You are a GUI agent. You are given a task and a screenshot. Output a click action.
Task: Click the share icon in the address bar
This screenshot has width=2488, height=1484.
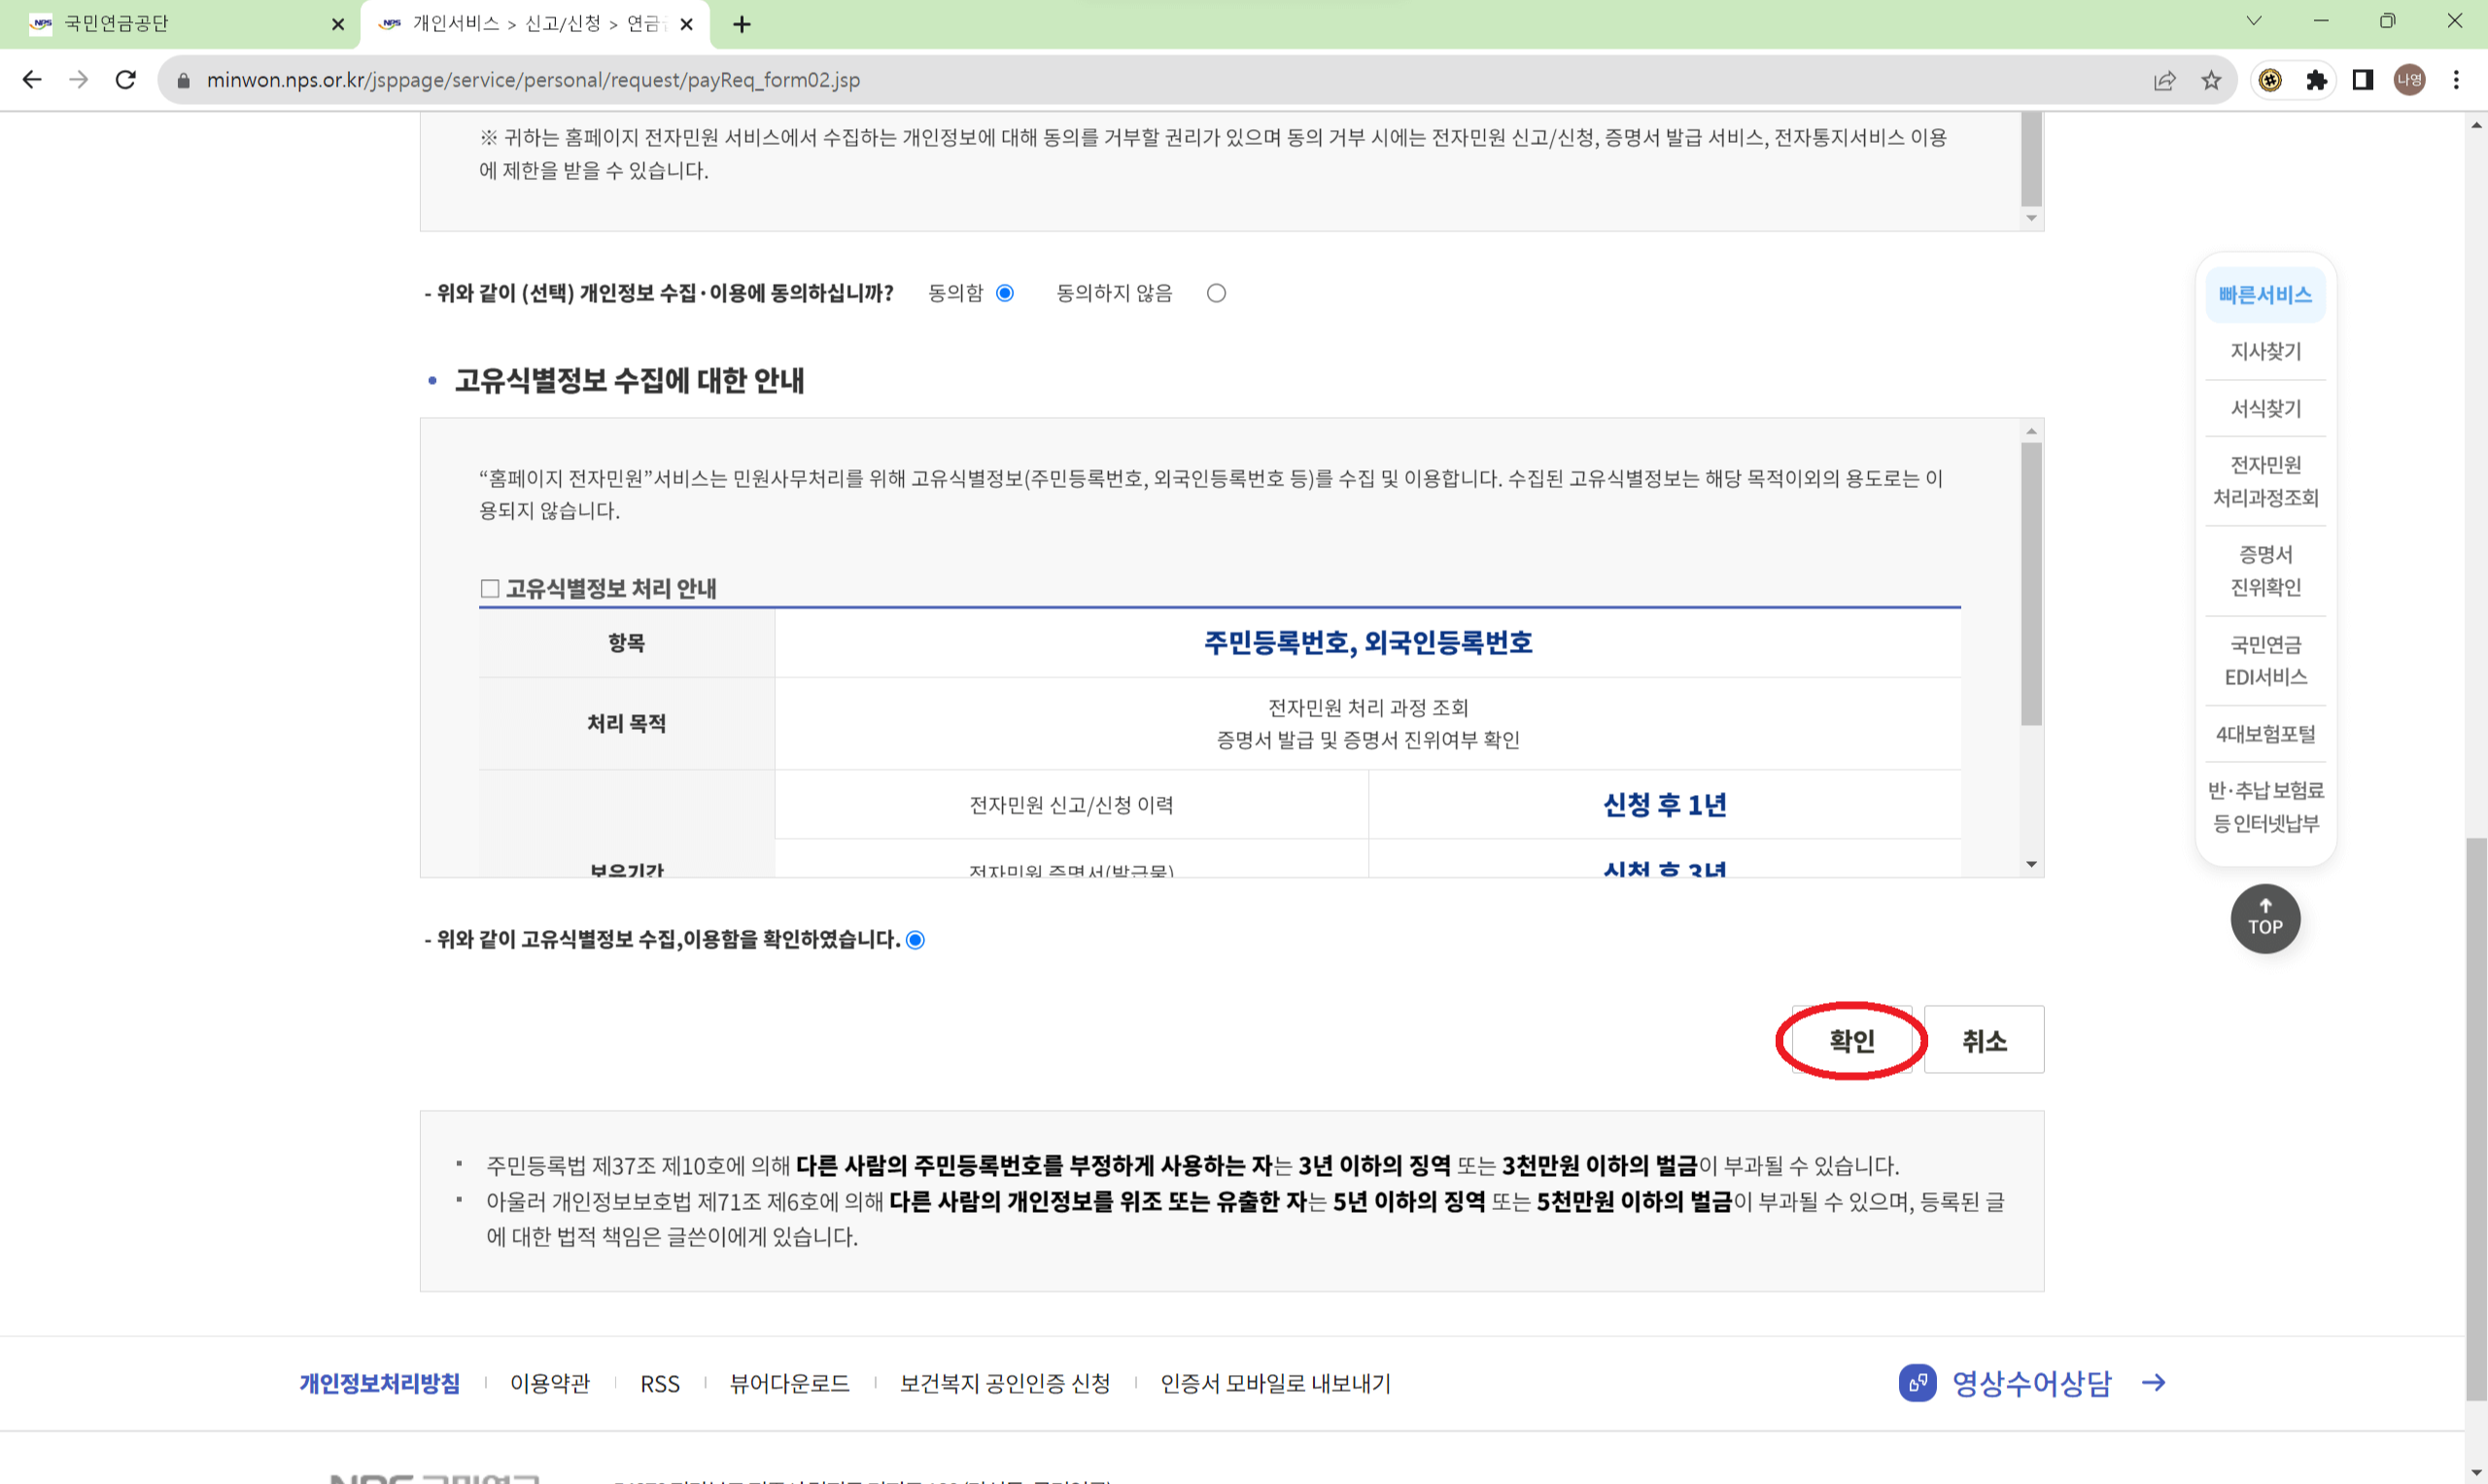[2165, 80]
